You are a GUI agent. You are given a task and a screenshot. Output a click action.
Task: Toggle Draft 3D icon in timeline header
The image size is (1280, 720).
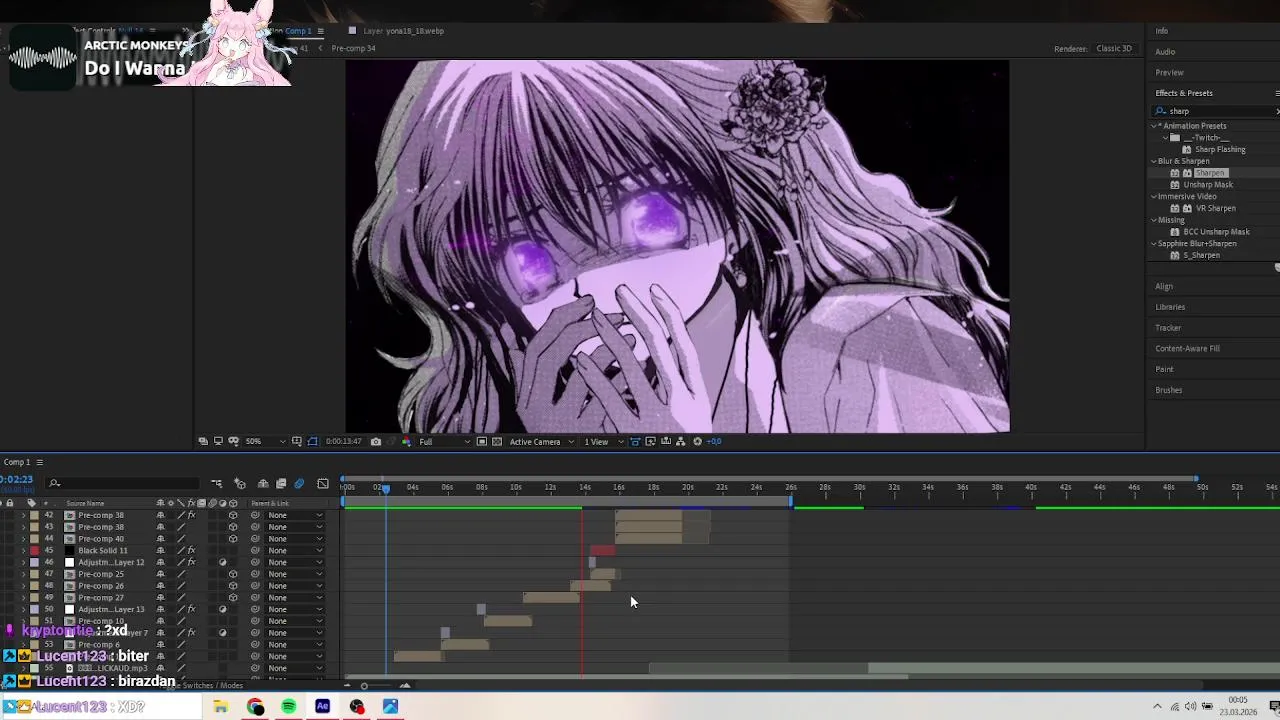click(x=240, y=484)
